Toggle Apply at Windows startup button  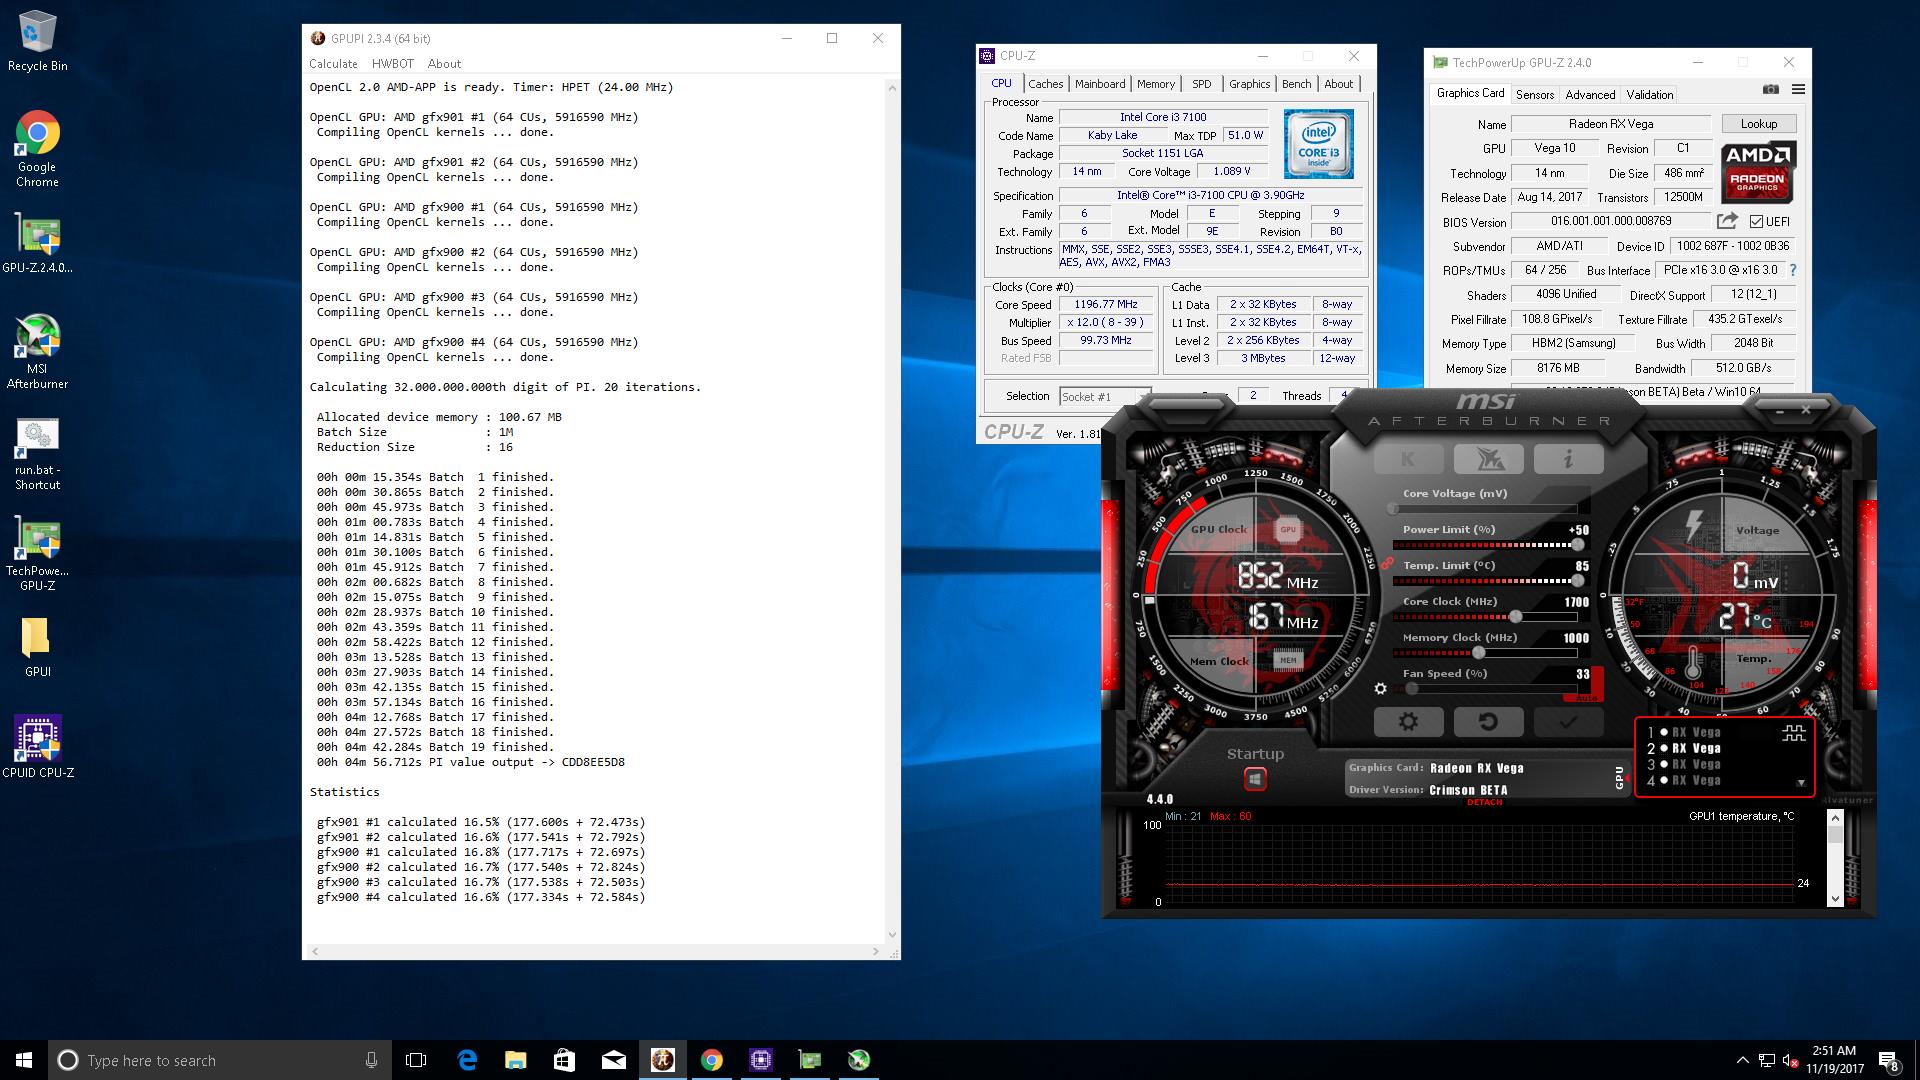tap(1255, 779)
